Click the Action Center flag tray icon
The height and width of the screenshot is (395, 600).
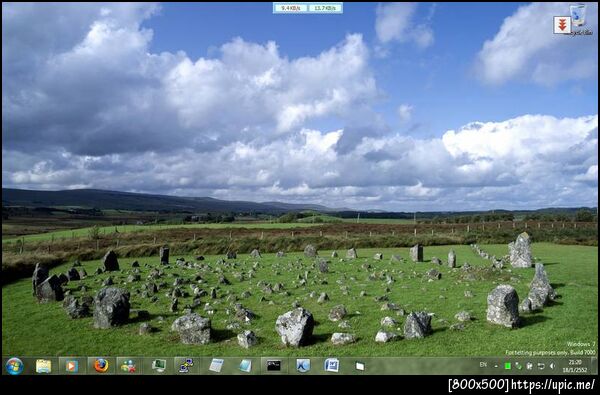click(530, 366)
